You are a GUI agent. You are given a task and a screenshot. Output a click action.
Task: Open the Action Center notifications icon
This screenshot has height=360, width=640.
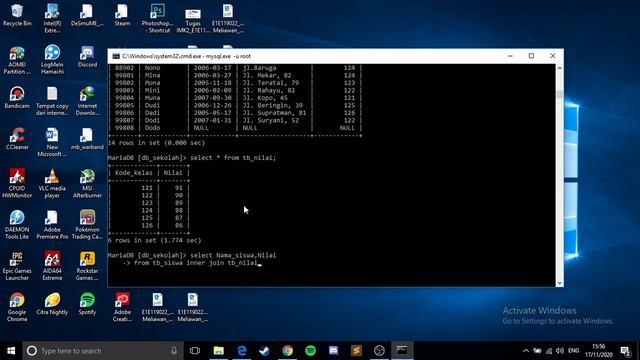[625, 351]
